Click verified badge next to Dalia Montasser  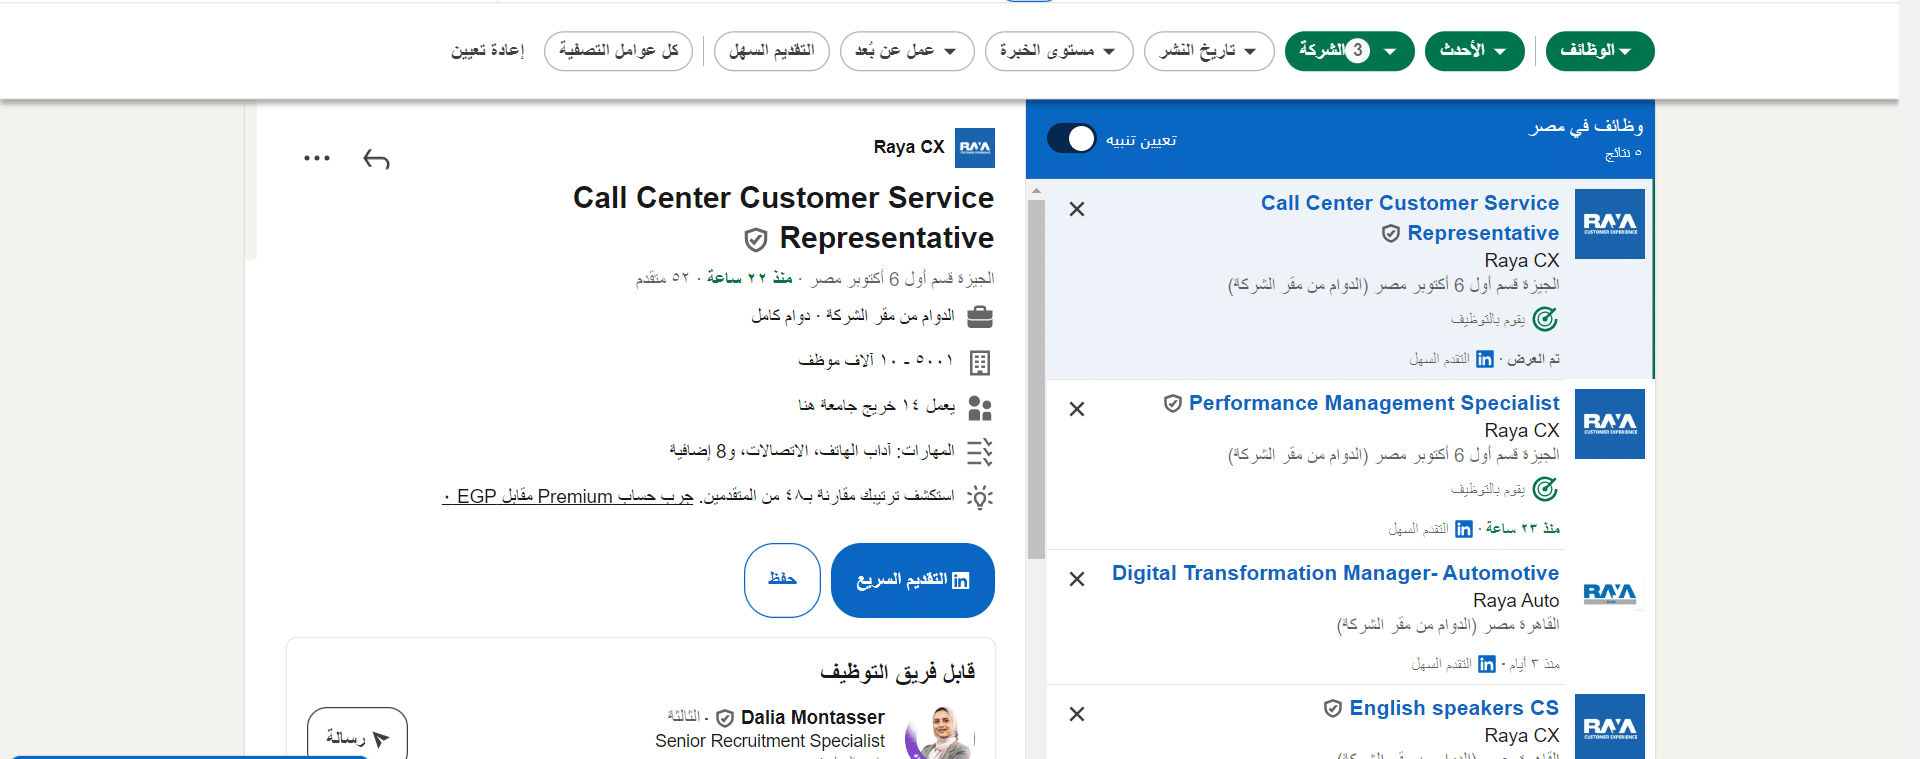[x=726, y=718]
